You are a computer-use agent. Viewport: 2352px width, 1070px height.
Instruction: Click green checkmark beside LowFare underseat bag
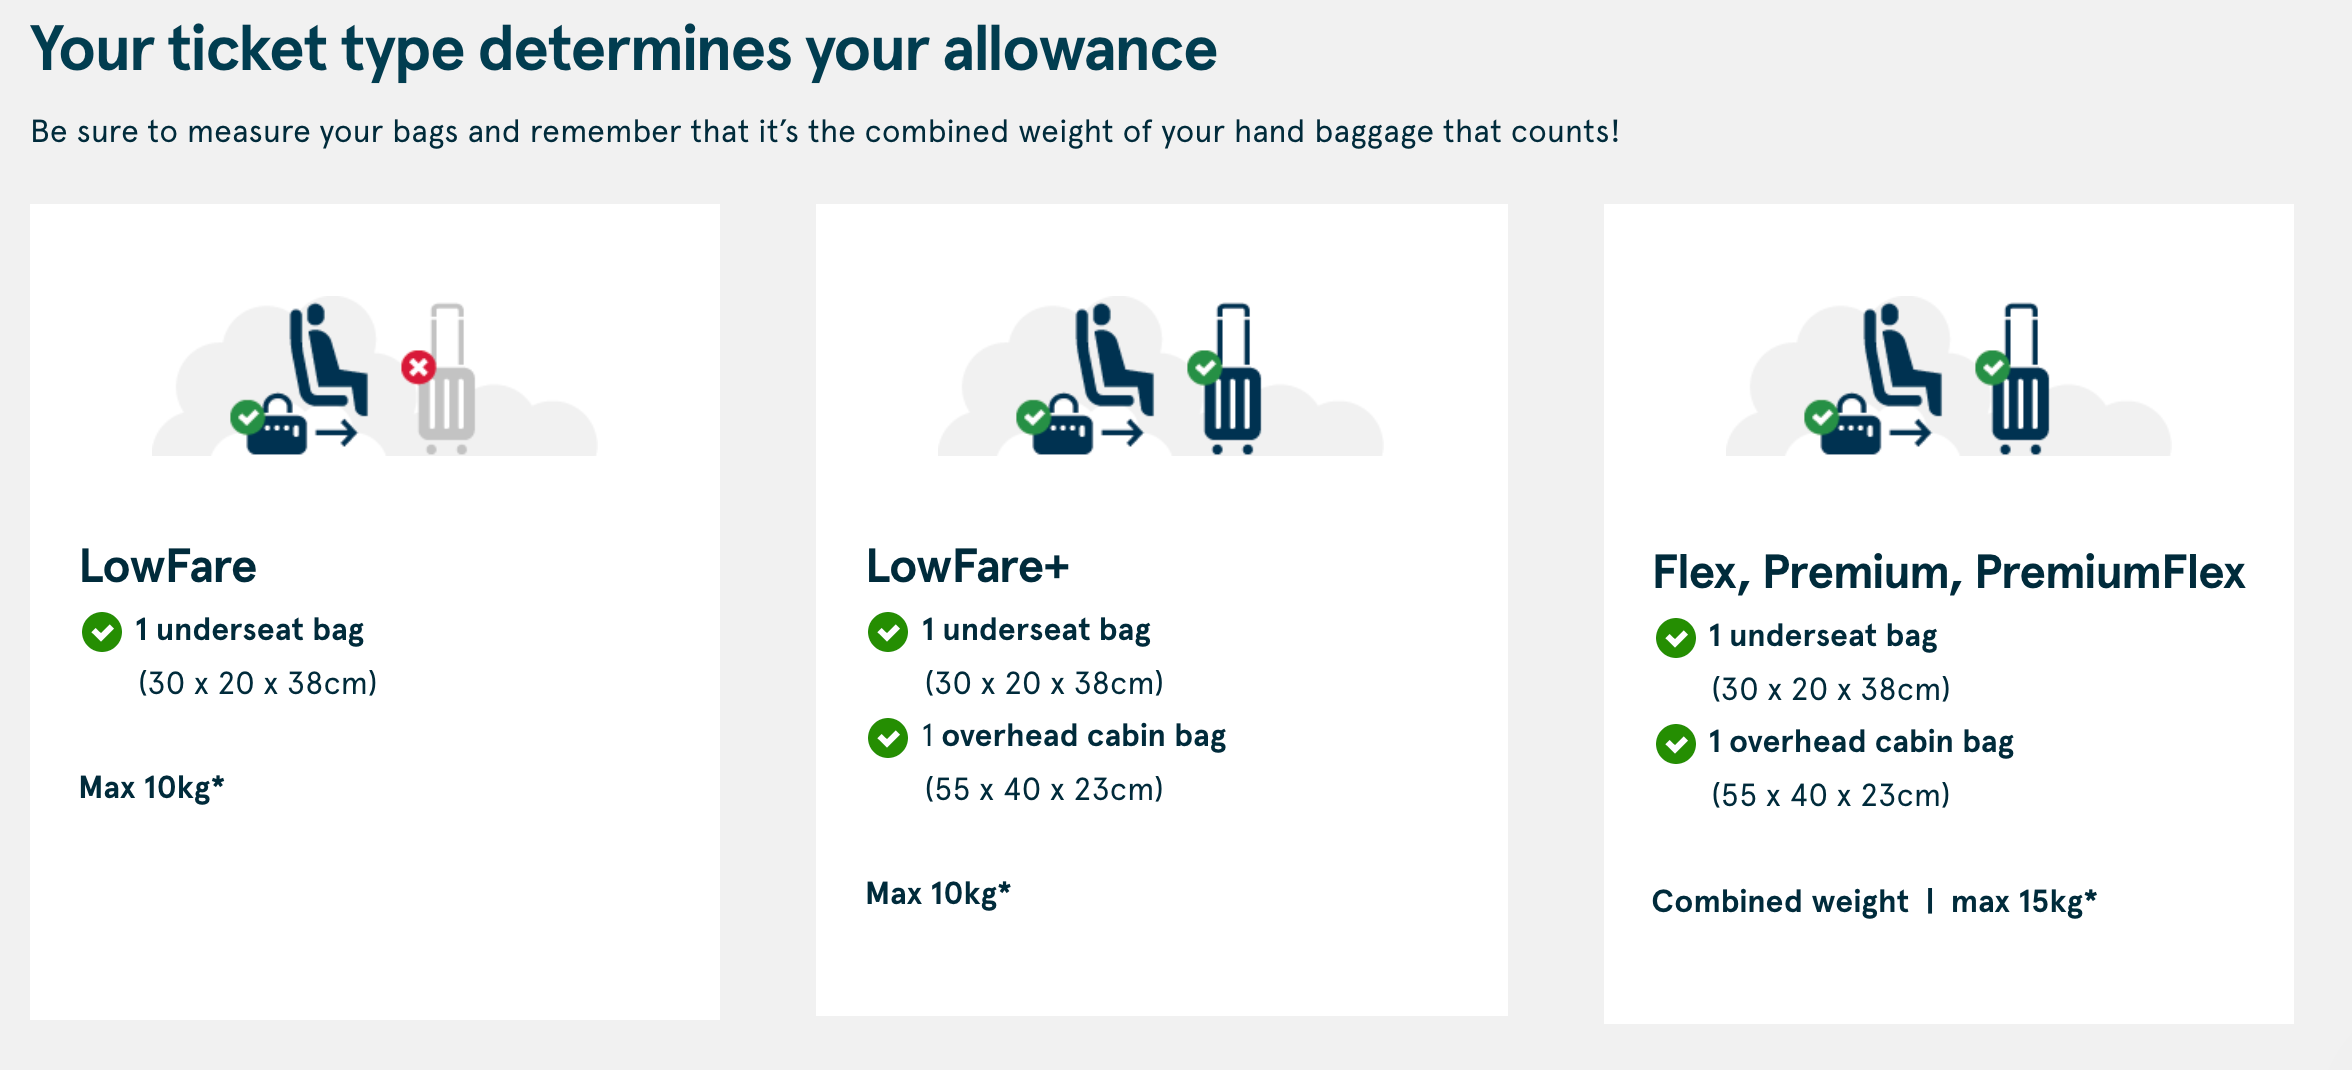pyautogui.click(x=101, y=632)
